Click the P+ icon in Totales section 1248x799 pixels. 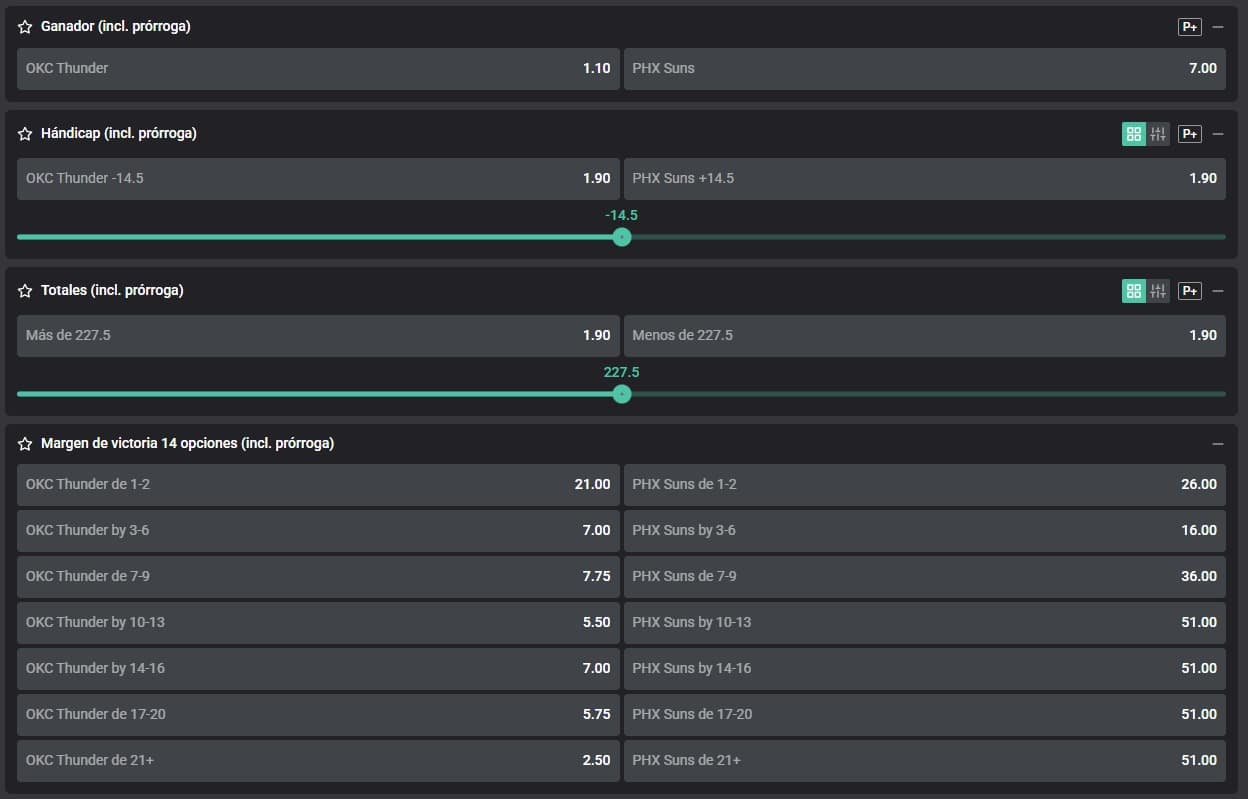(1189, 291)
